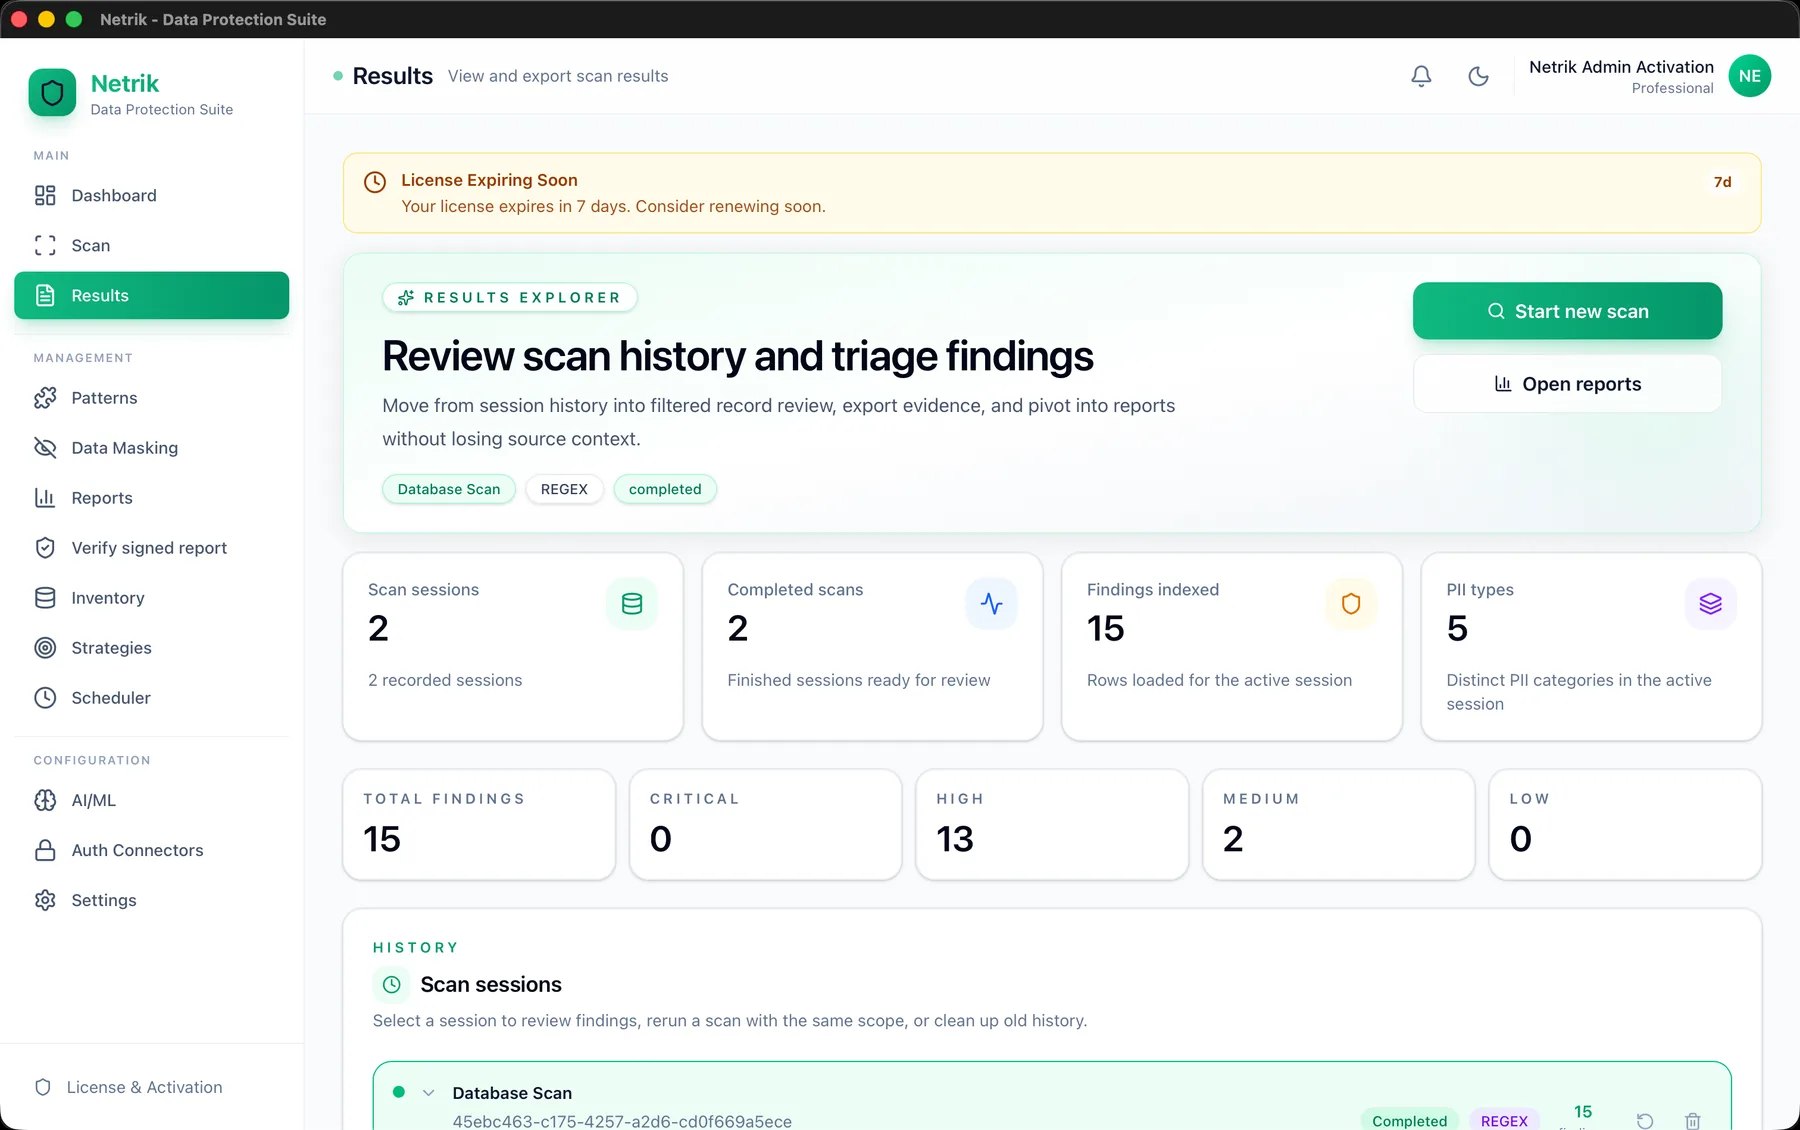Open Settings page

[x=151, y=900]
